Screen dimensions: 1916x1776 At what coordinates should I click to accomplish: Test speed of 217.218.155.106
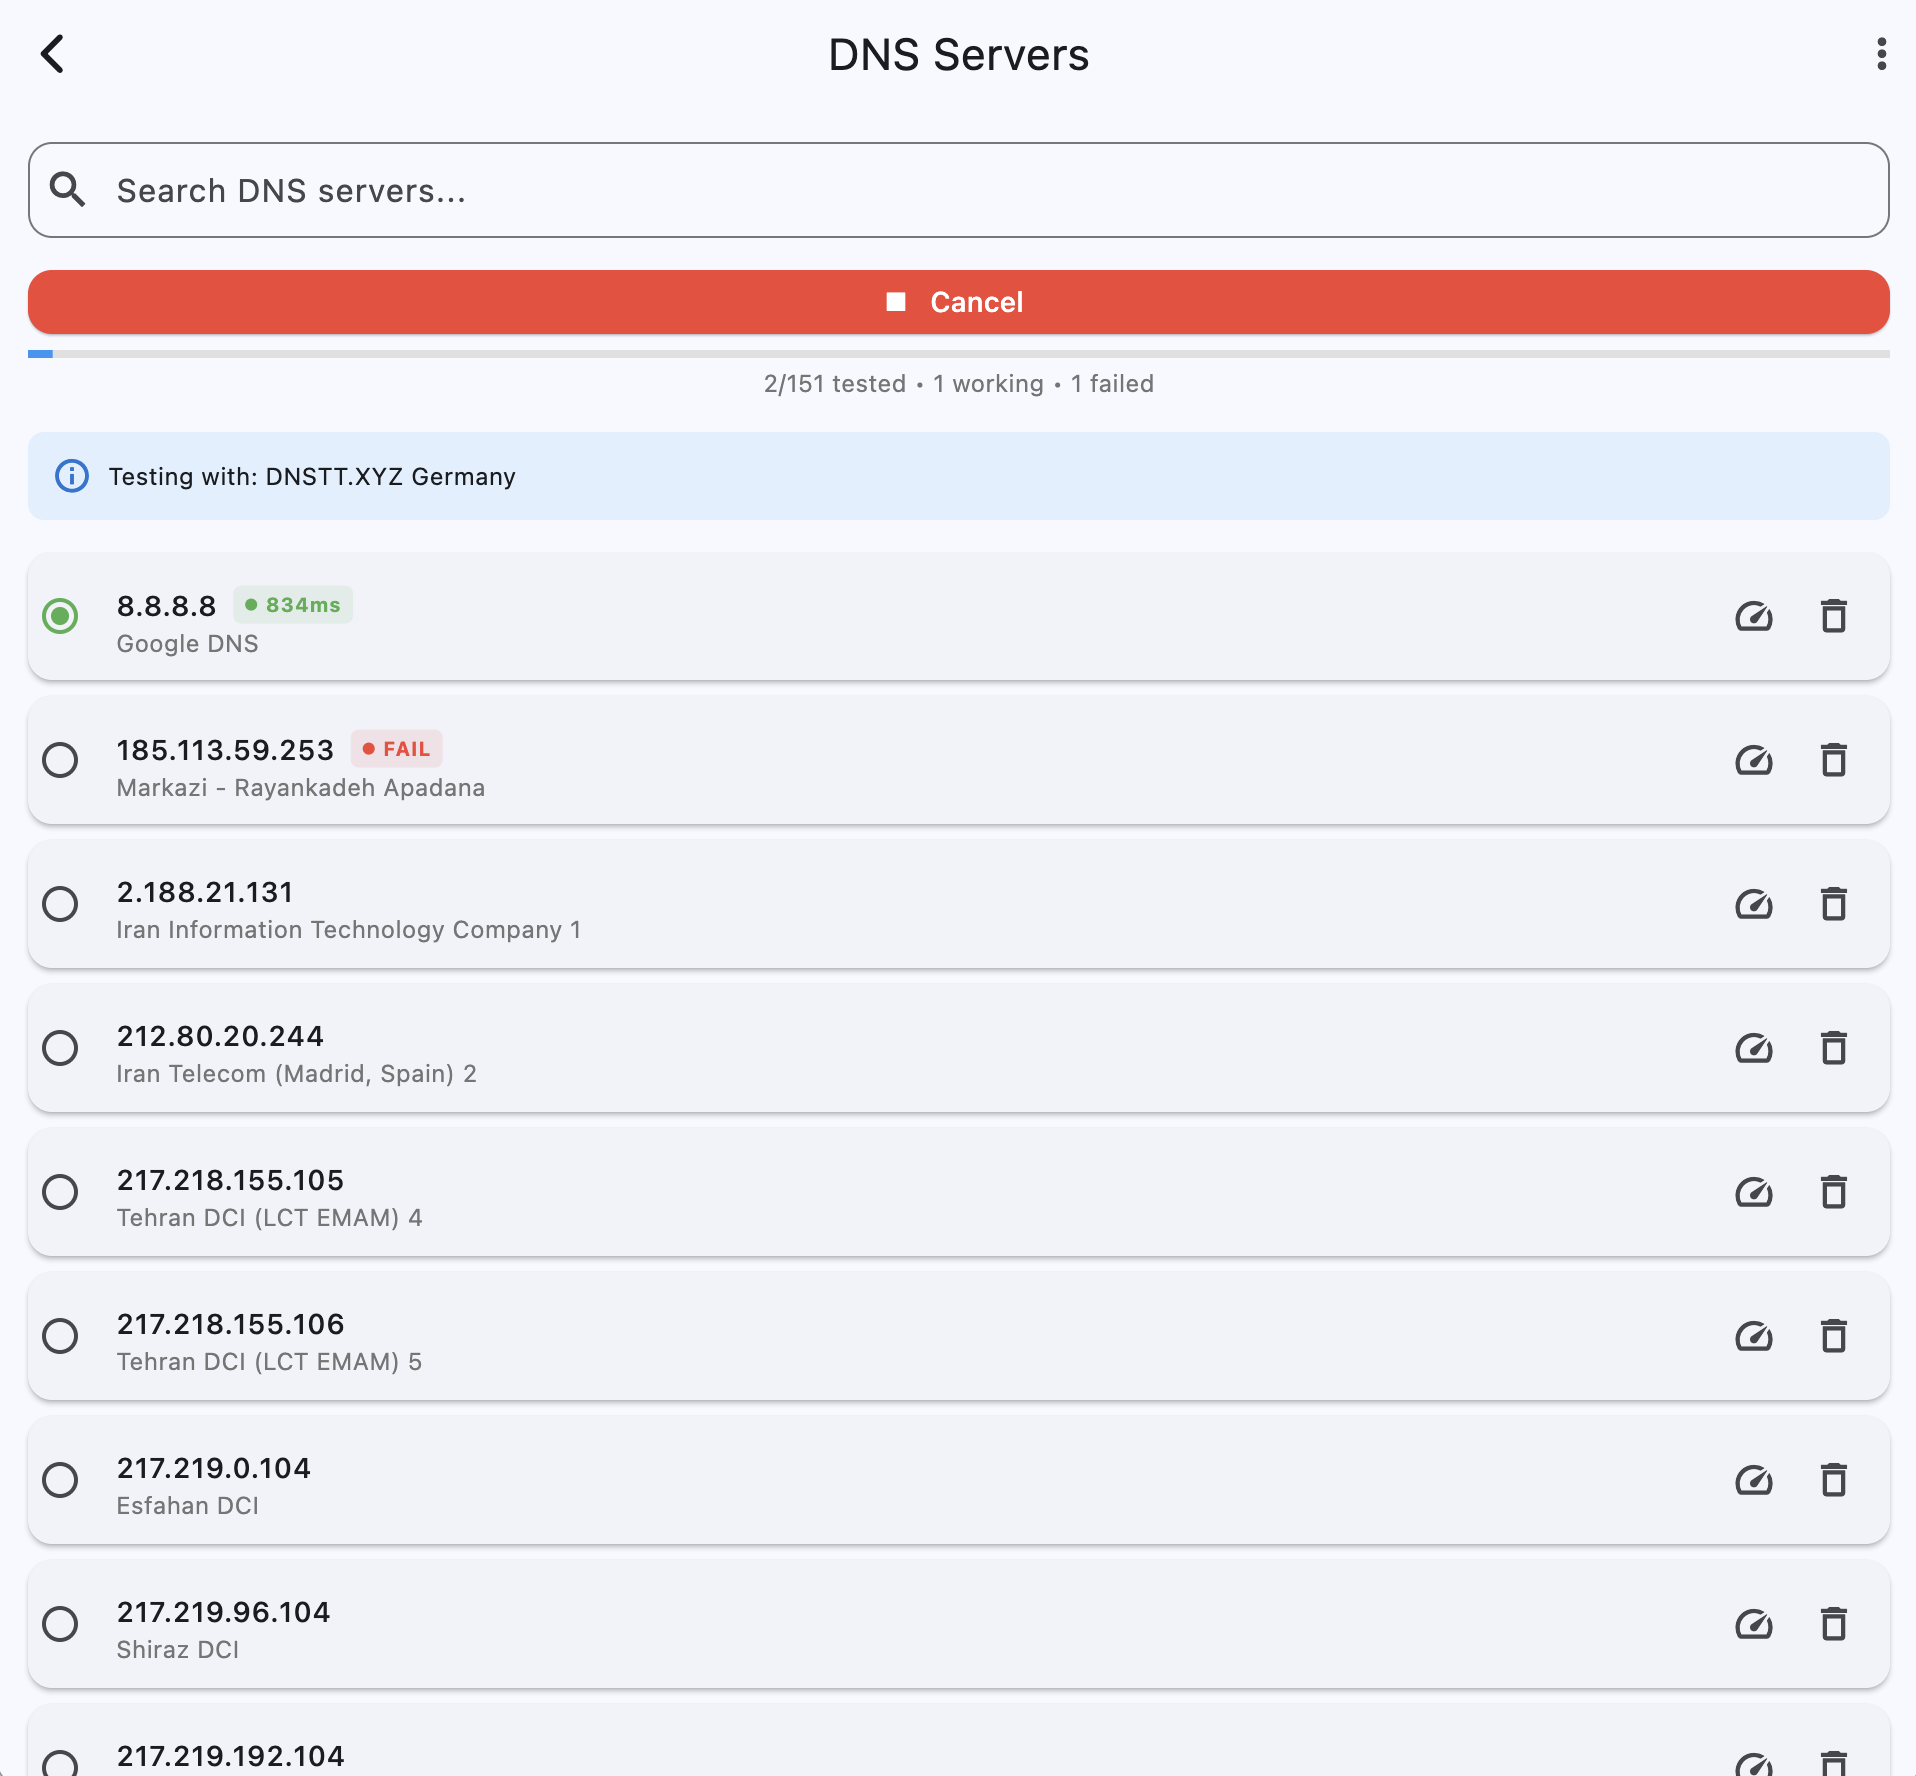pos(1754,1337)
